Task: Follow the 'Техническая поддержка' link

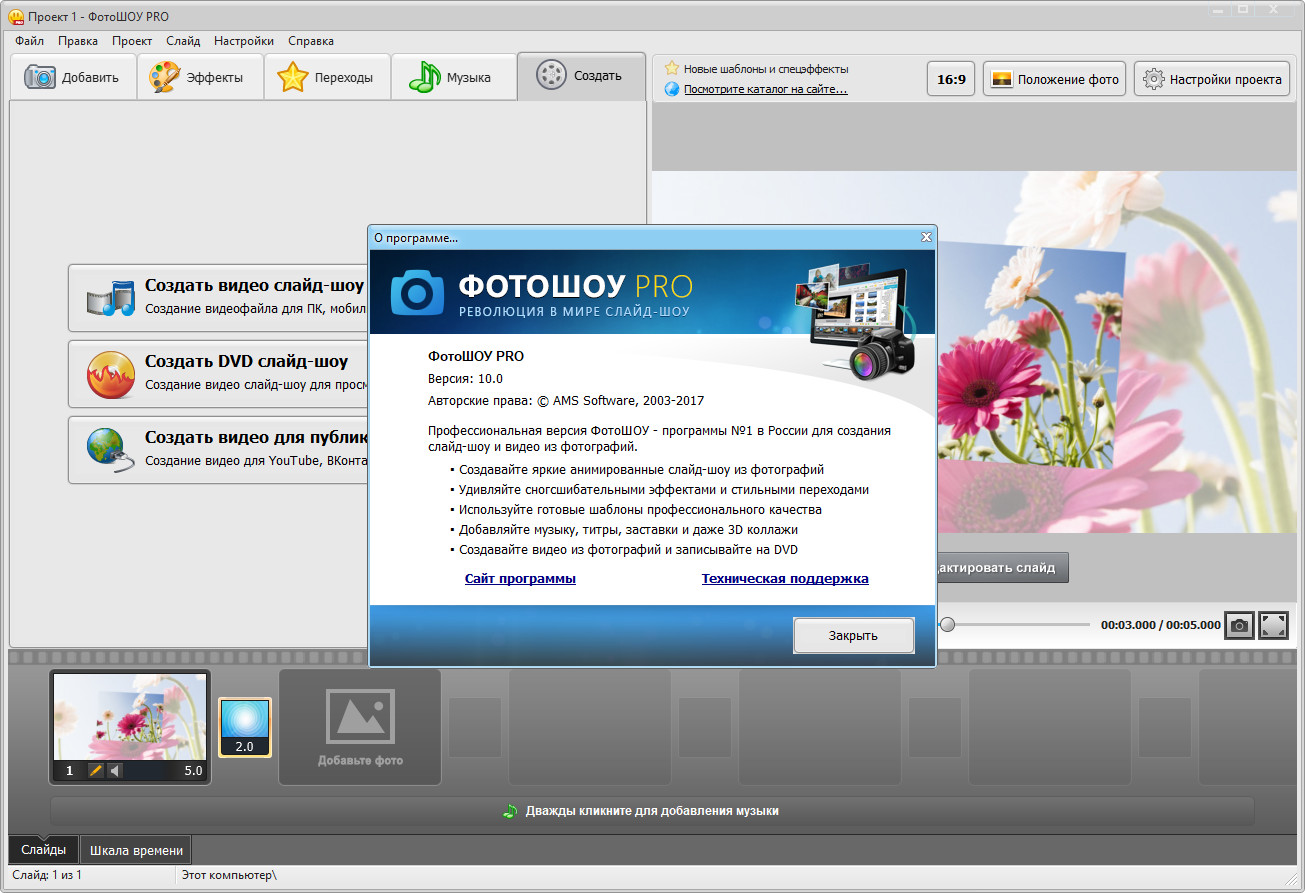Action: tap(784, 578)
